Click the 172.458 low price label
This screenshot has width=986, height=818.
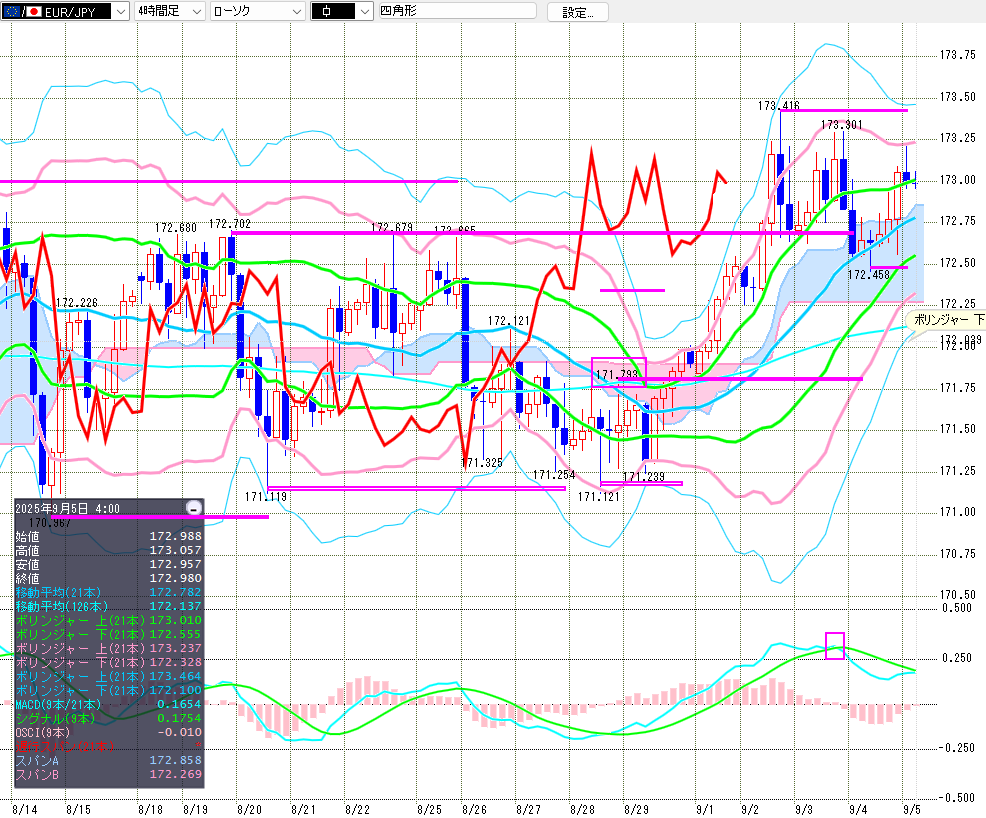[x=868, y=275]
